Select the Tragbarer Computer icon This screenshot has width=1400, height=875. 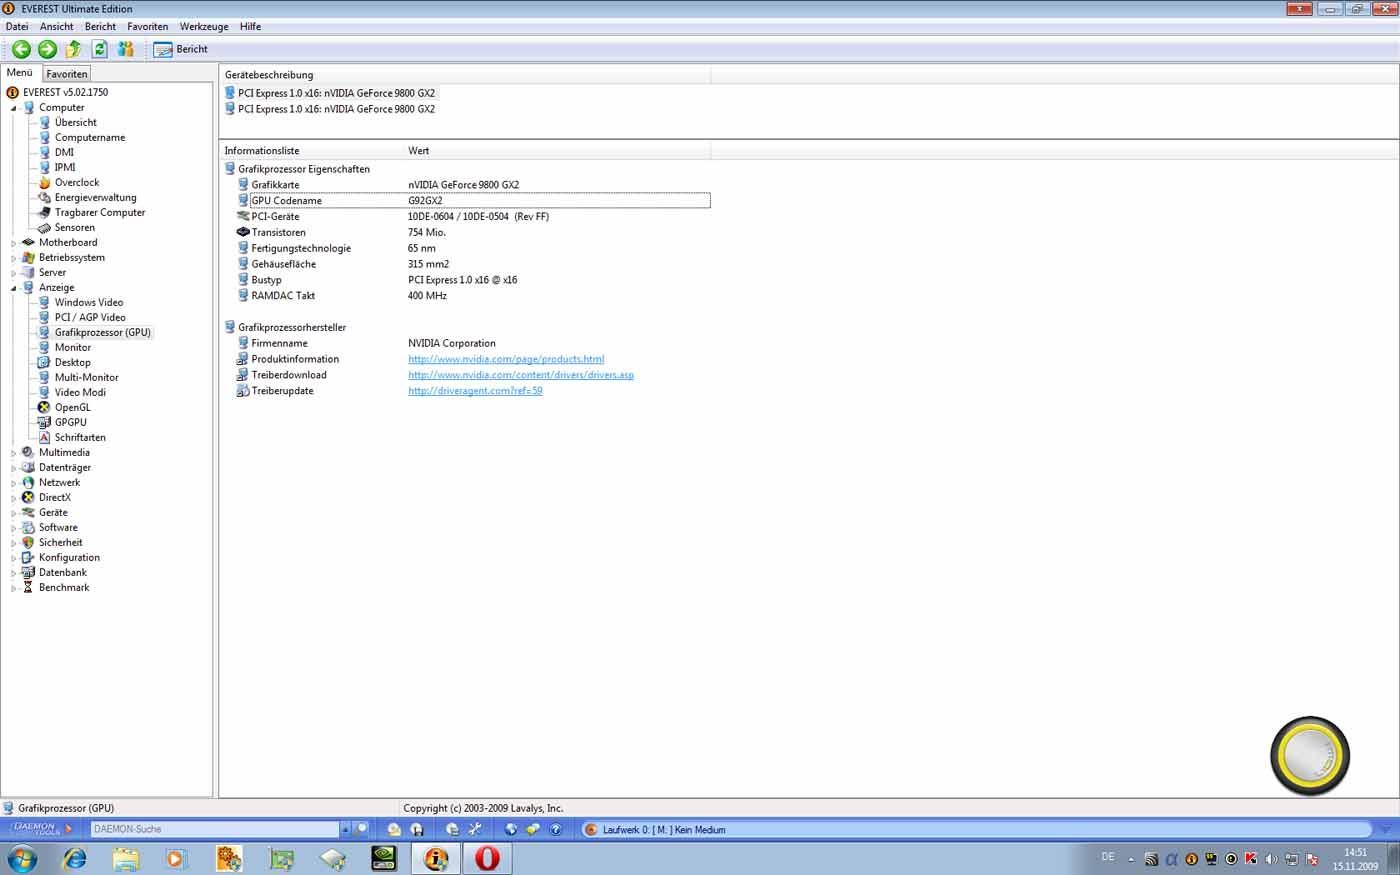44,213
